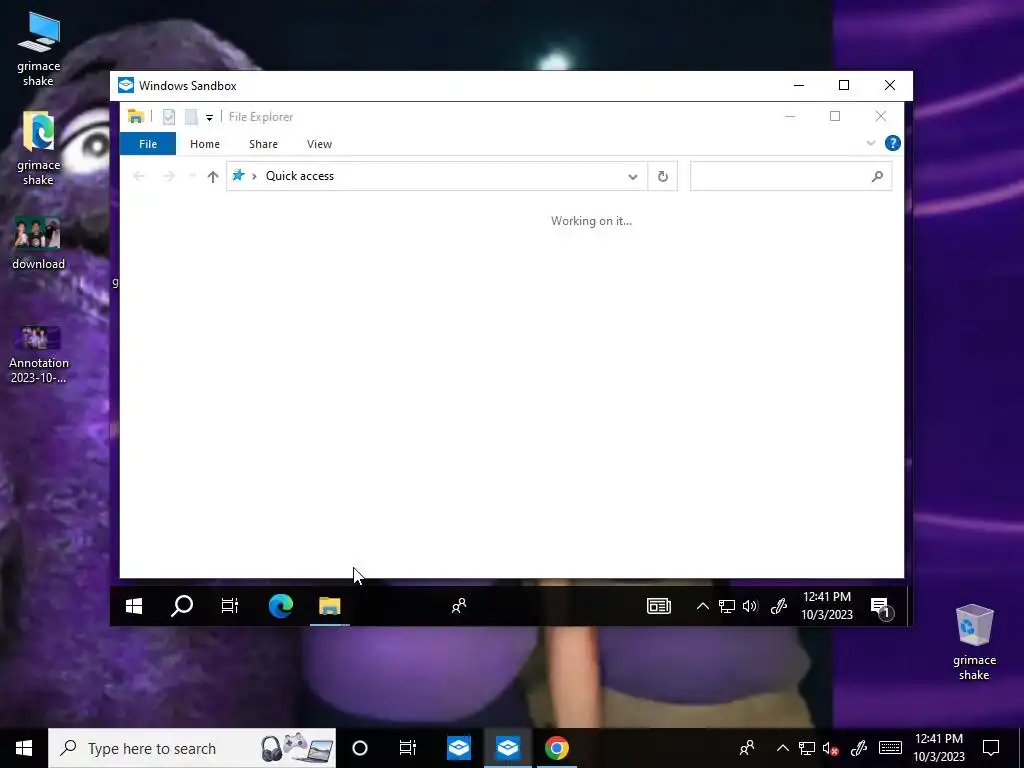1024x768 pixels.
Task: Maximize the Windows Sandbox window
Action: [x=844, y=86]
